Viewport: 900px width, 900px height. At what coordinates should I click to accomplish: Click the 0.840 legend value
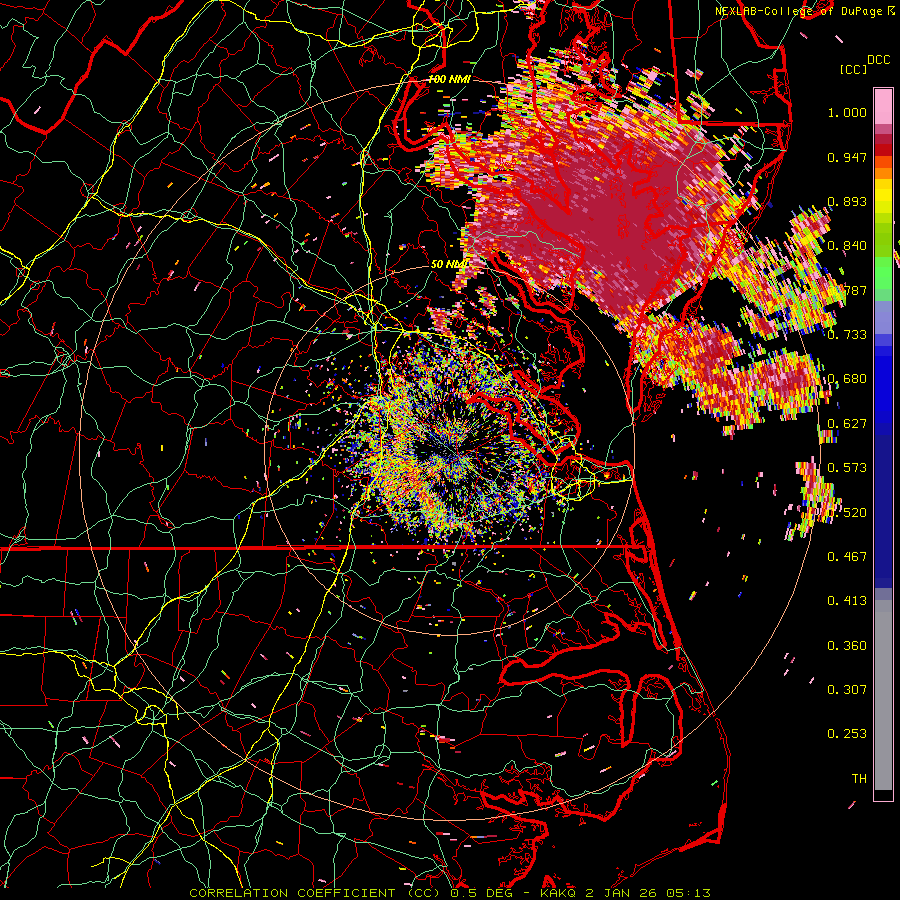(847, 246)
